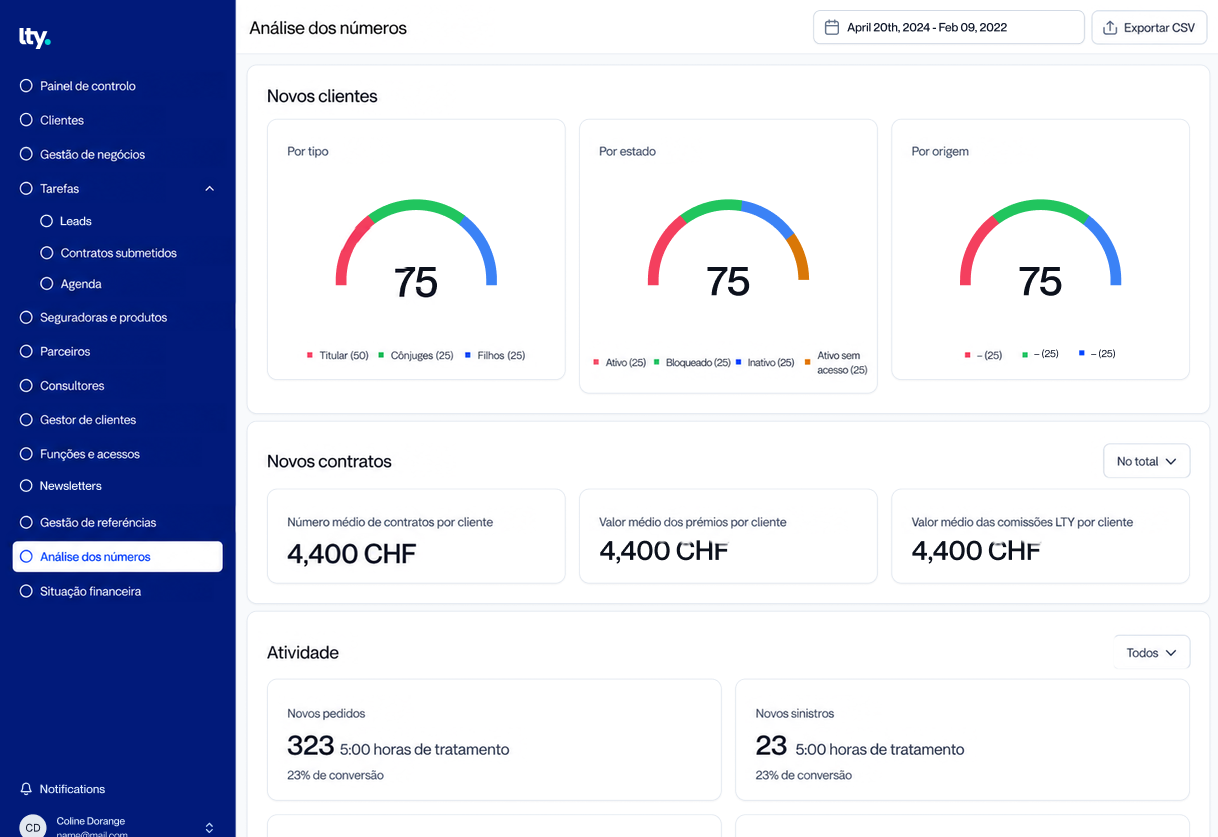
Task: Collapse the Tarefas submenu chevron
Action: click(x=209, y=188)
